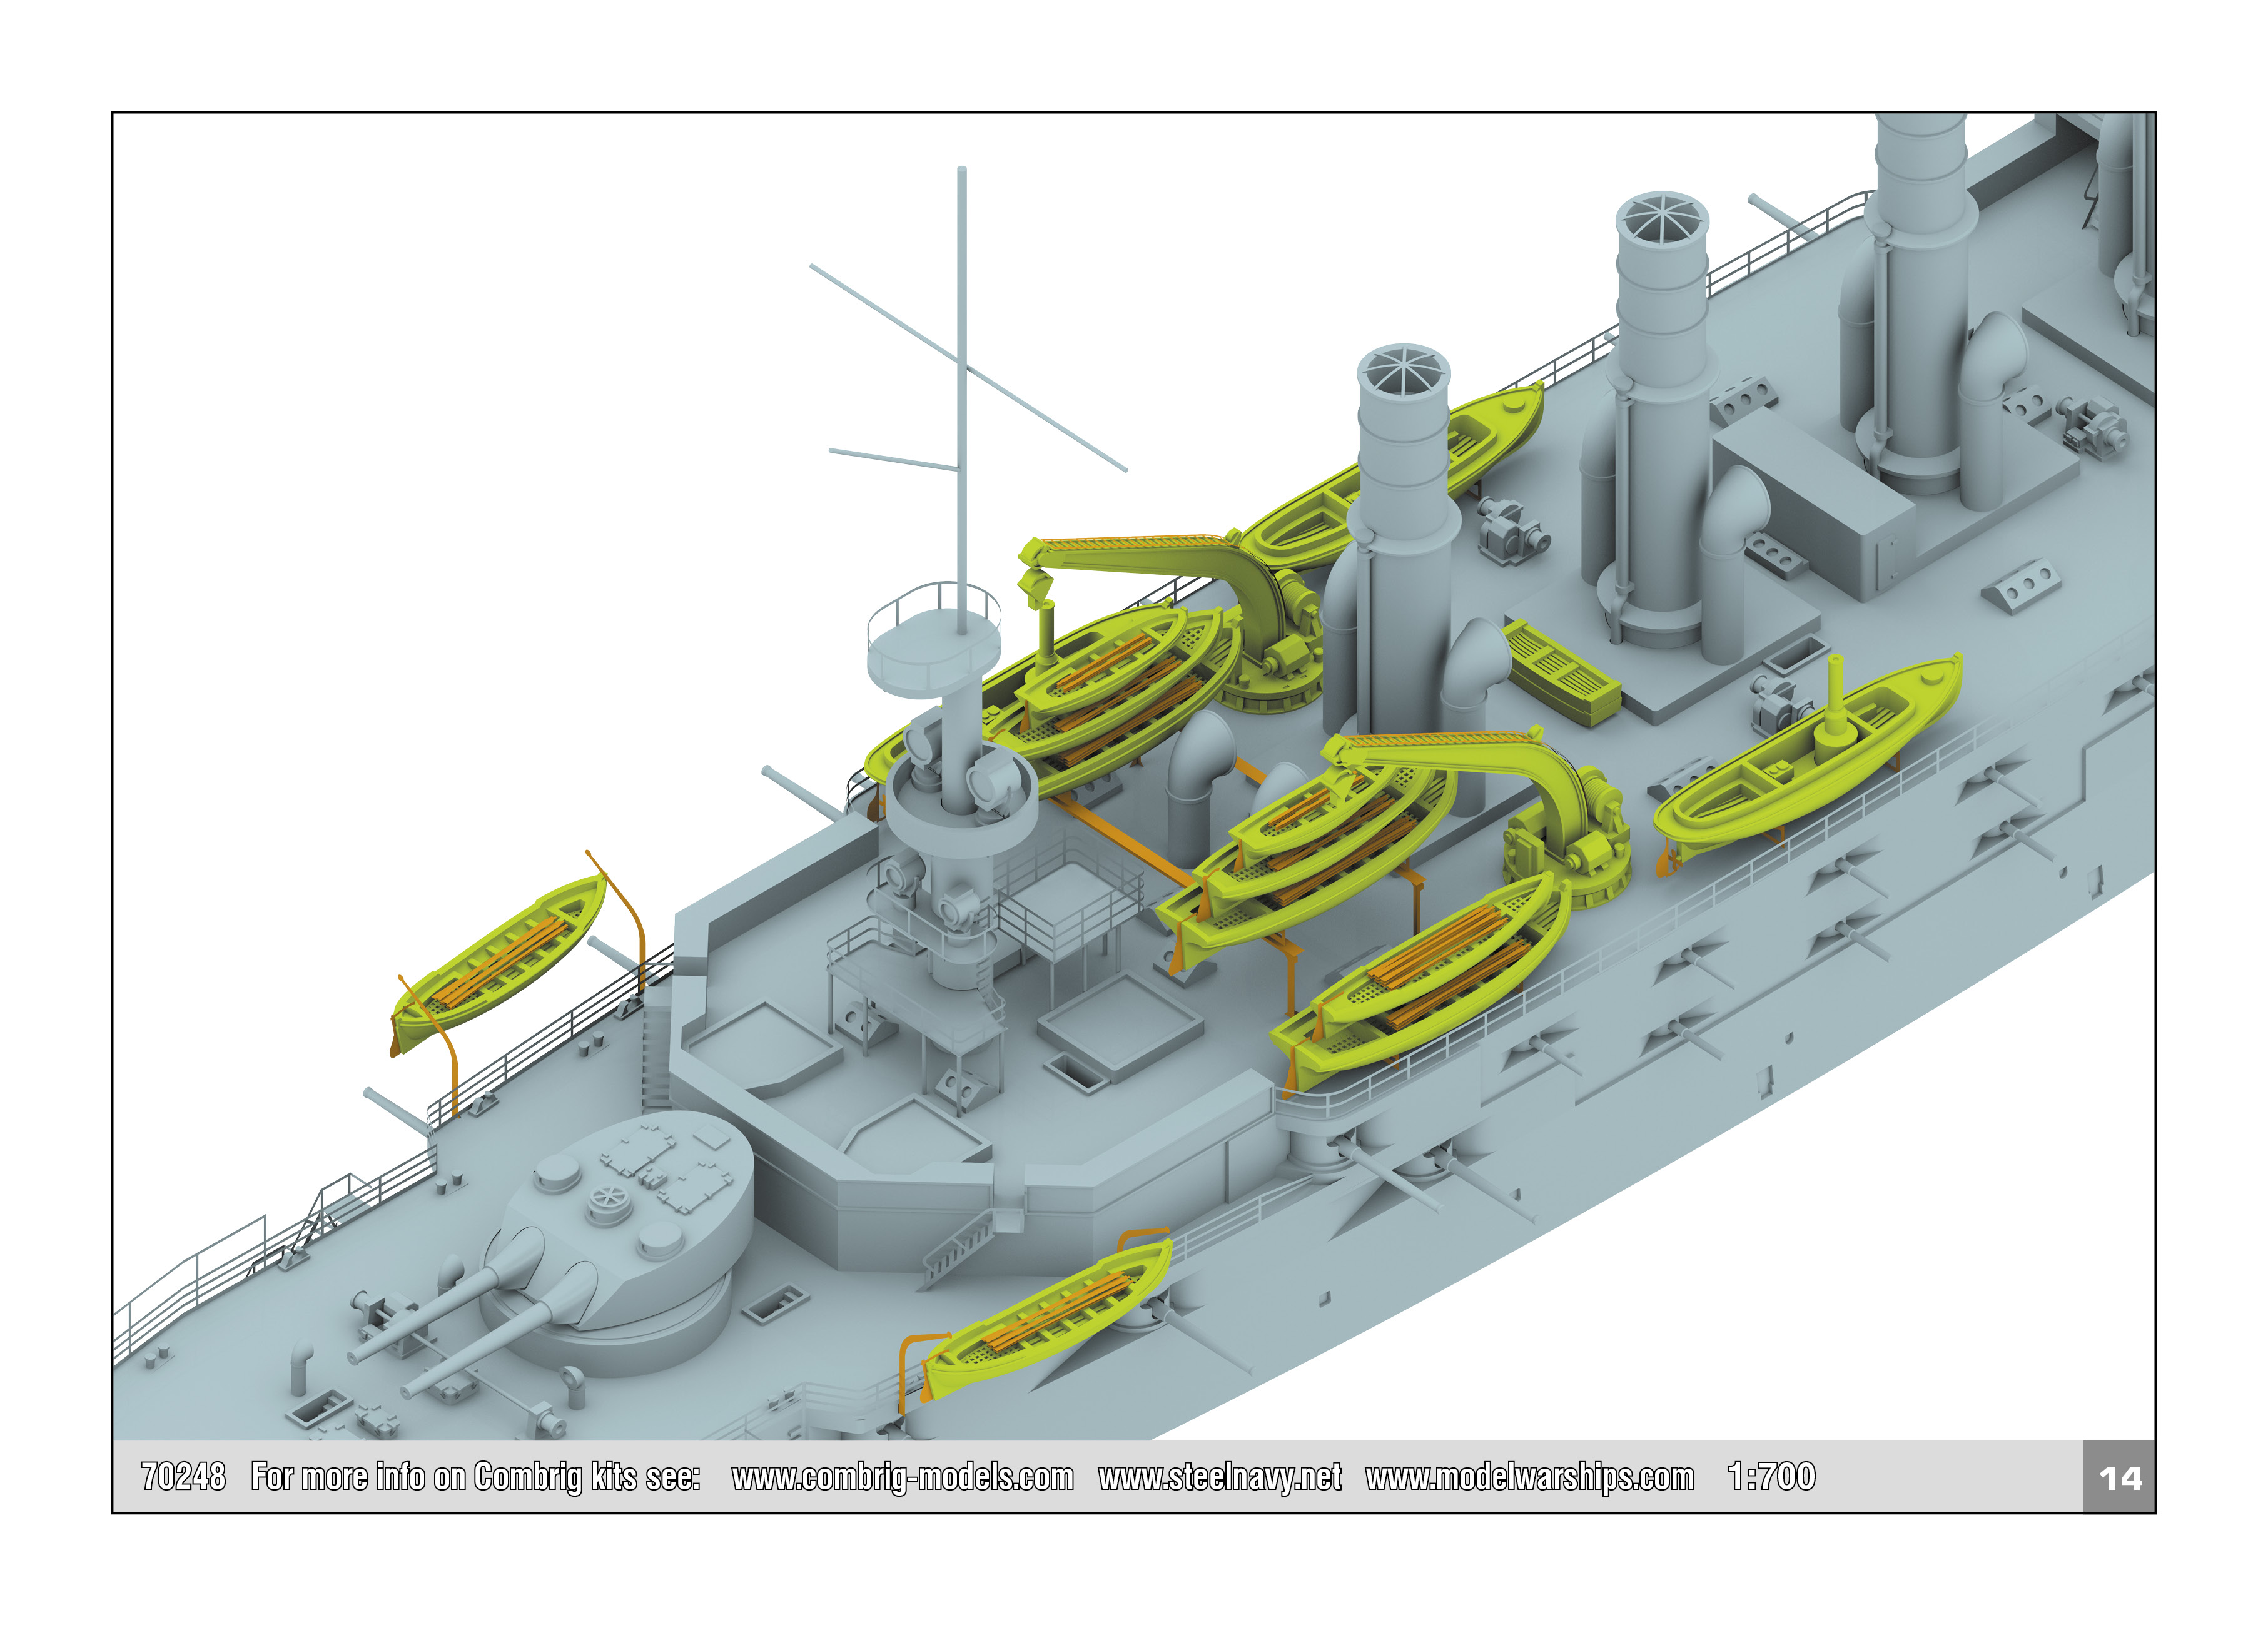Click the yellow boat hanging on port davits
The width and height of the screenshot is (2268, 1625).
498,964
